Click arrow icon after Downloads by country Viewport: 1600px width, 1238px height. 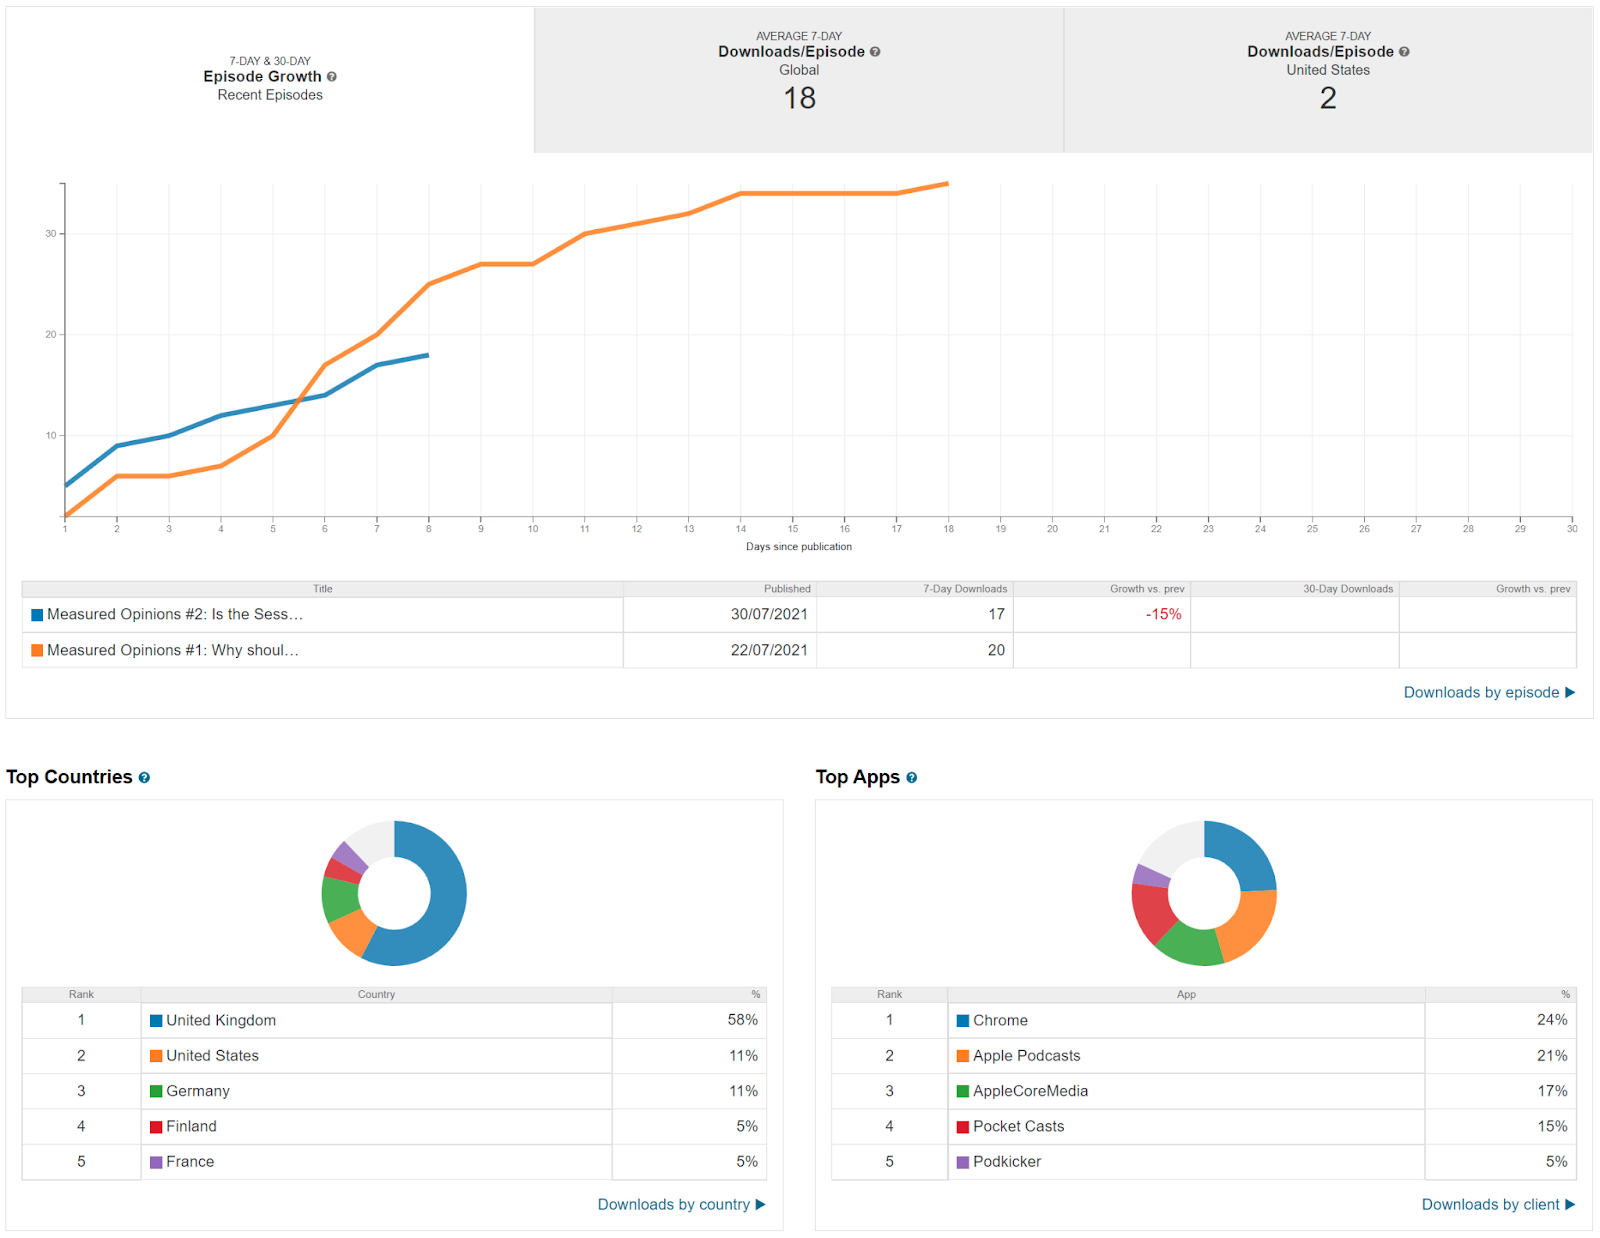tap(760, 1204)
